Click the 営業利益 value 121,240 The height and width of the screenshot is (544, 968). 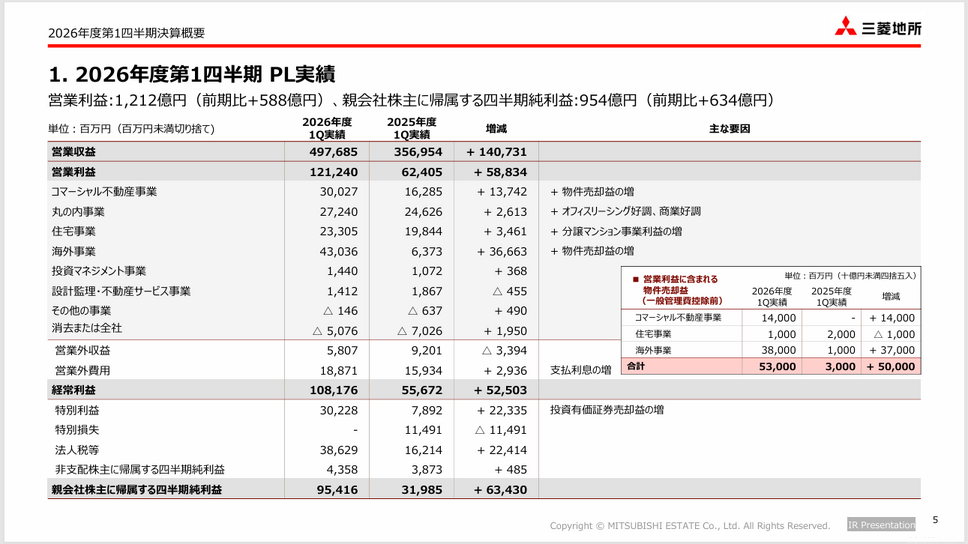333,172
